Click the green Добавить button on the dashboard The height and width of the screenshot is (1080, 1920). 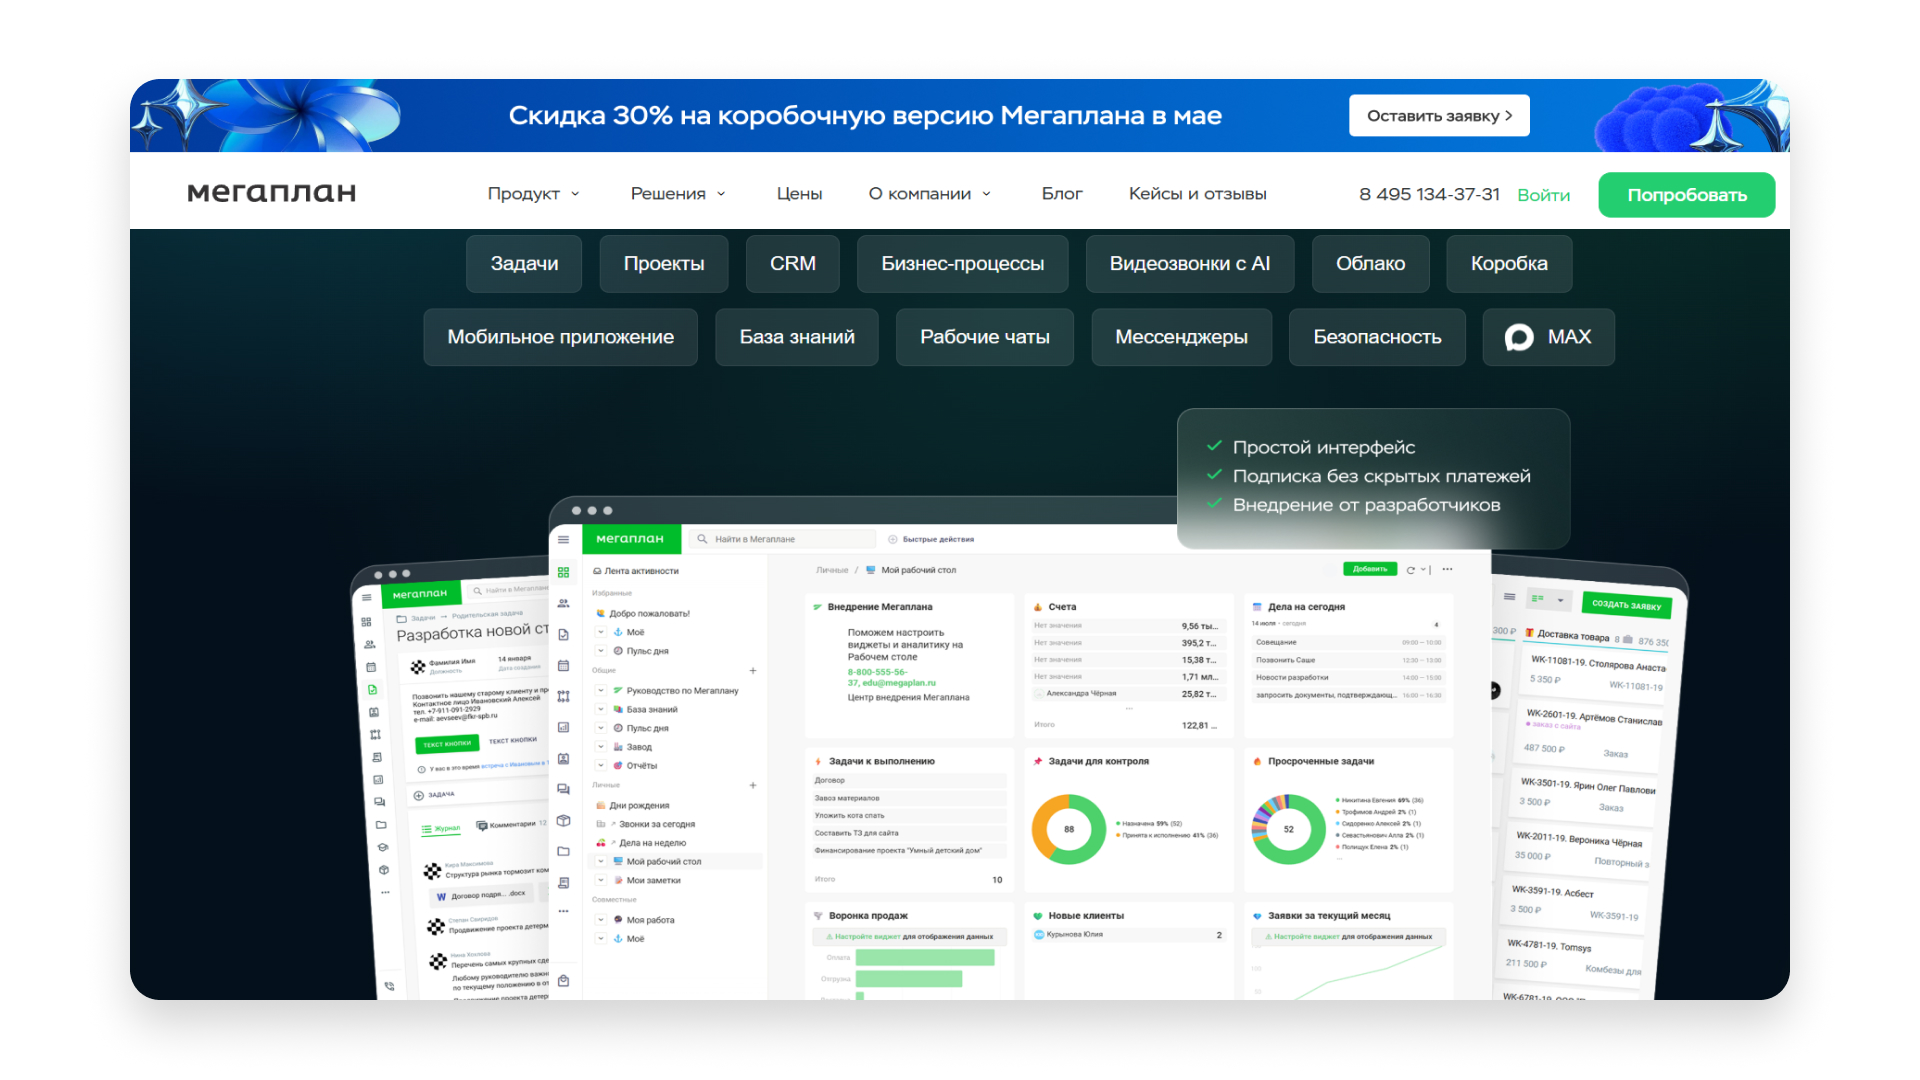click(x=1369, y=569)
